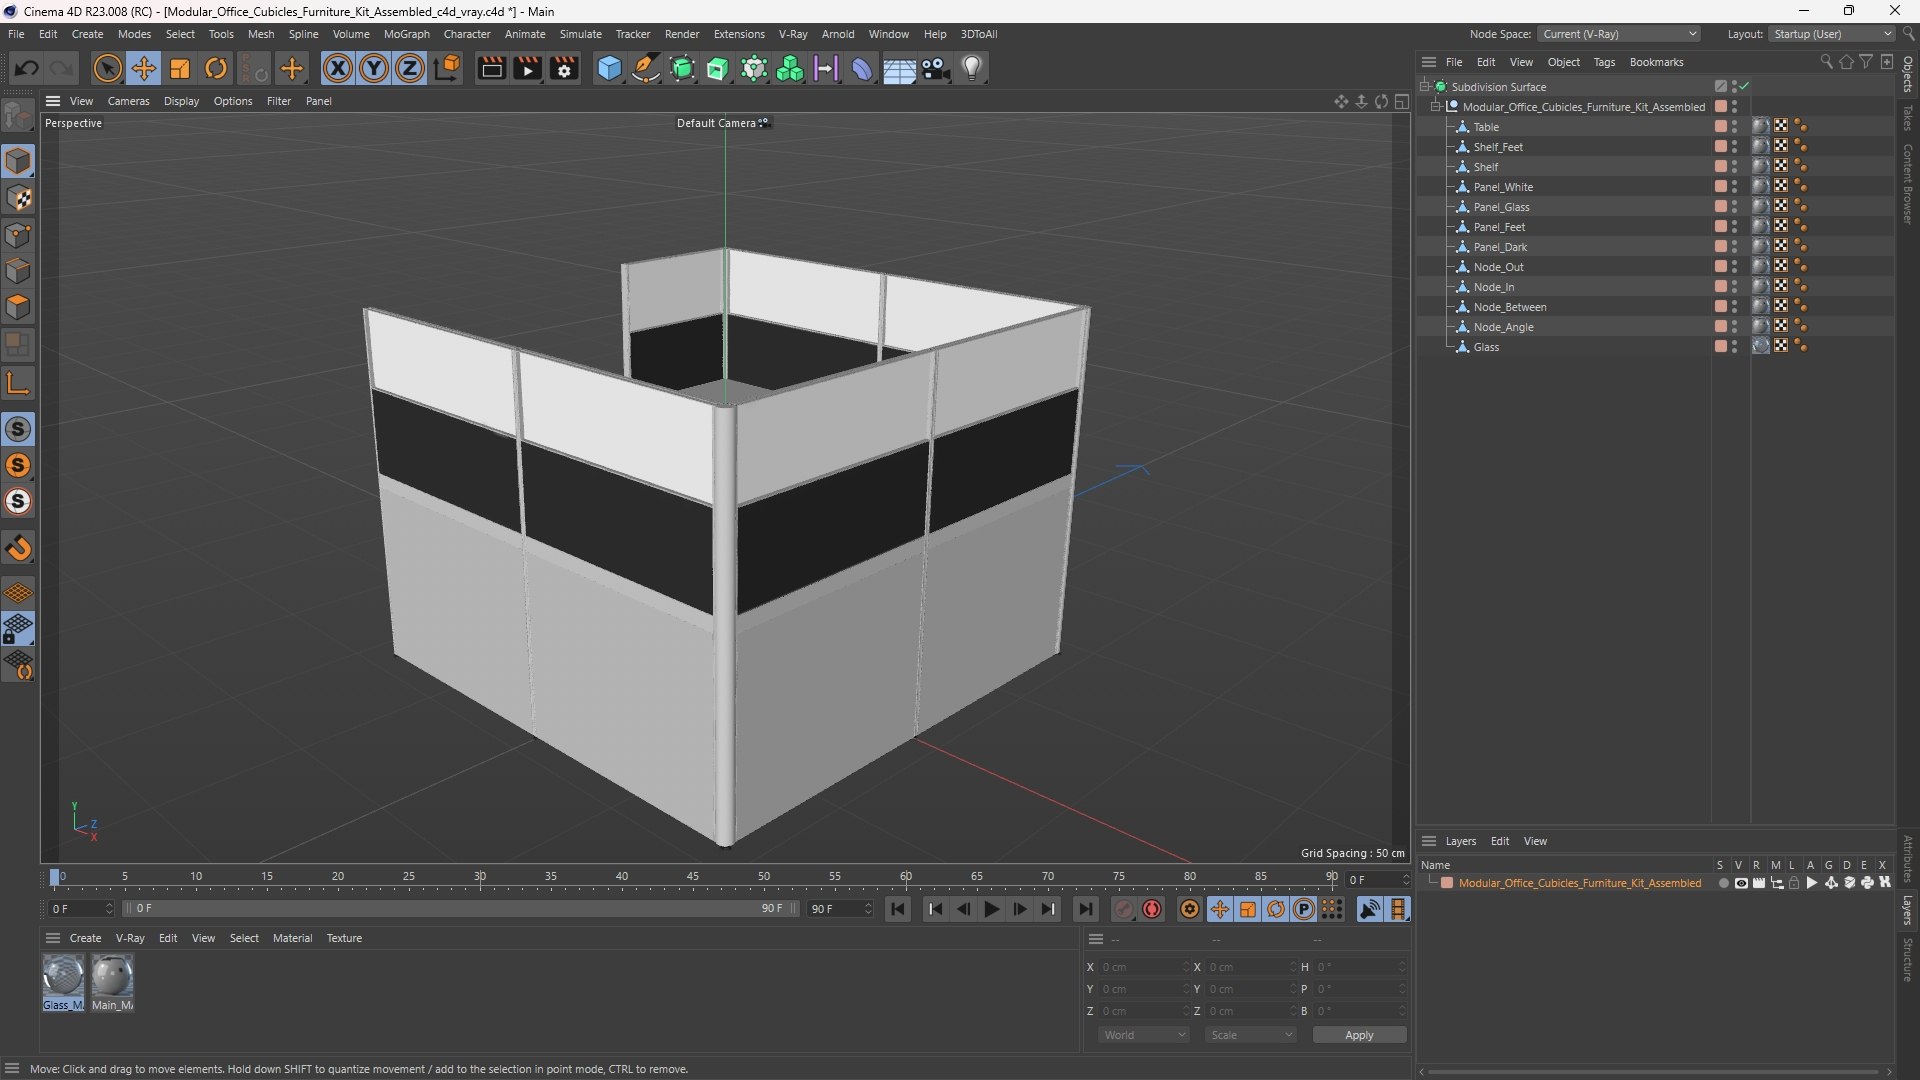The width and height of the screenshot is (1920, 1080).
Task: Add a Cube primitive object
Action: coord(609,68)
